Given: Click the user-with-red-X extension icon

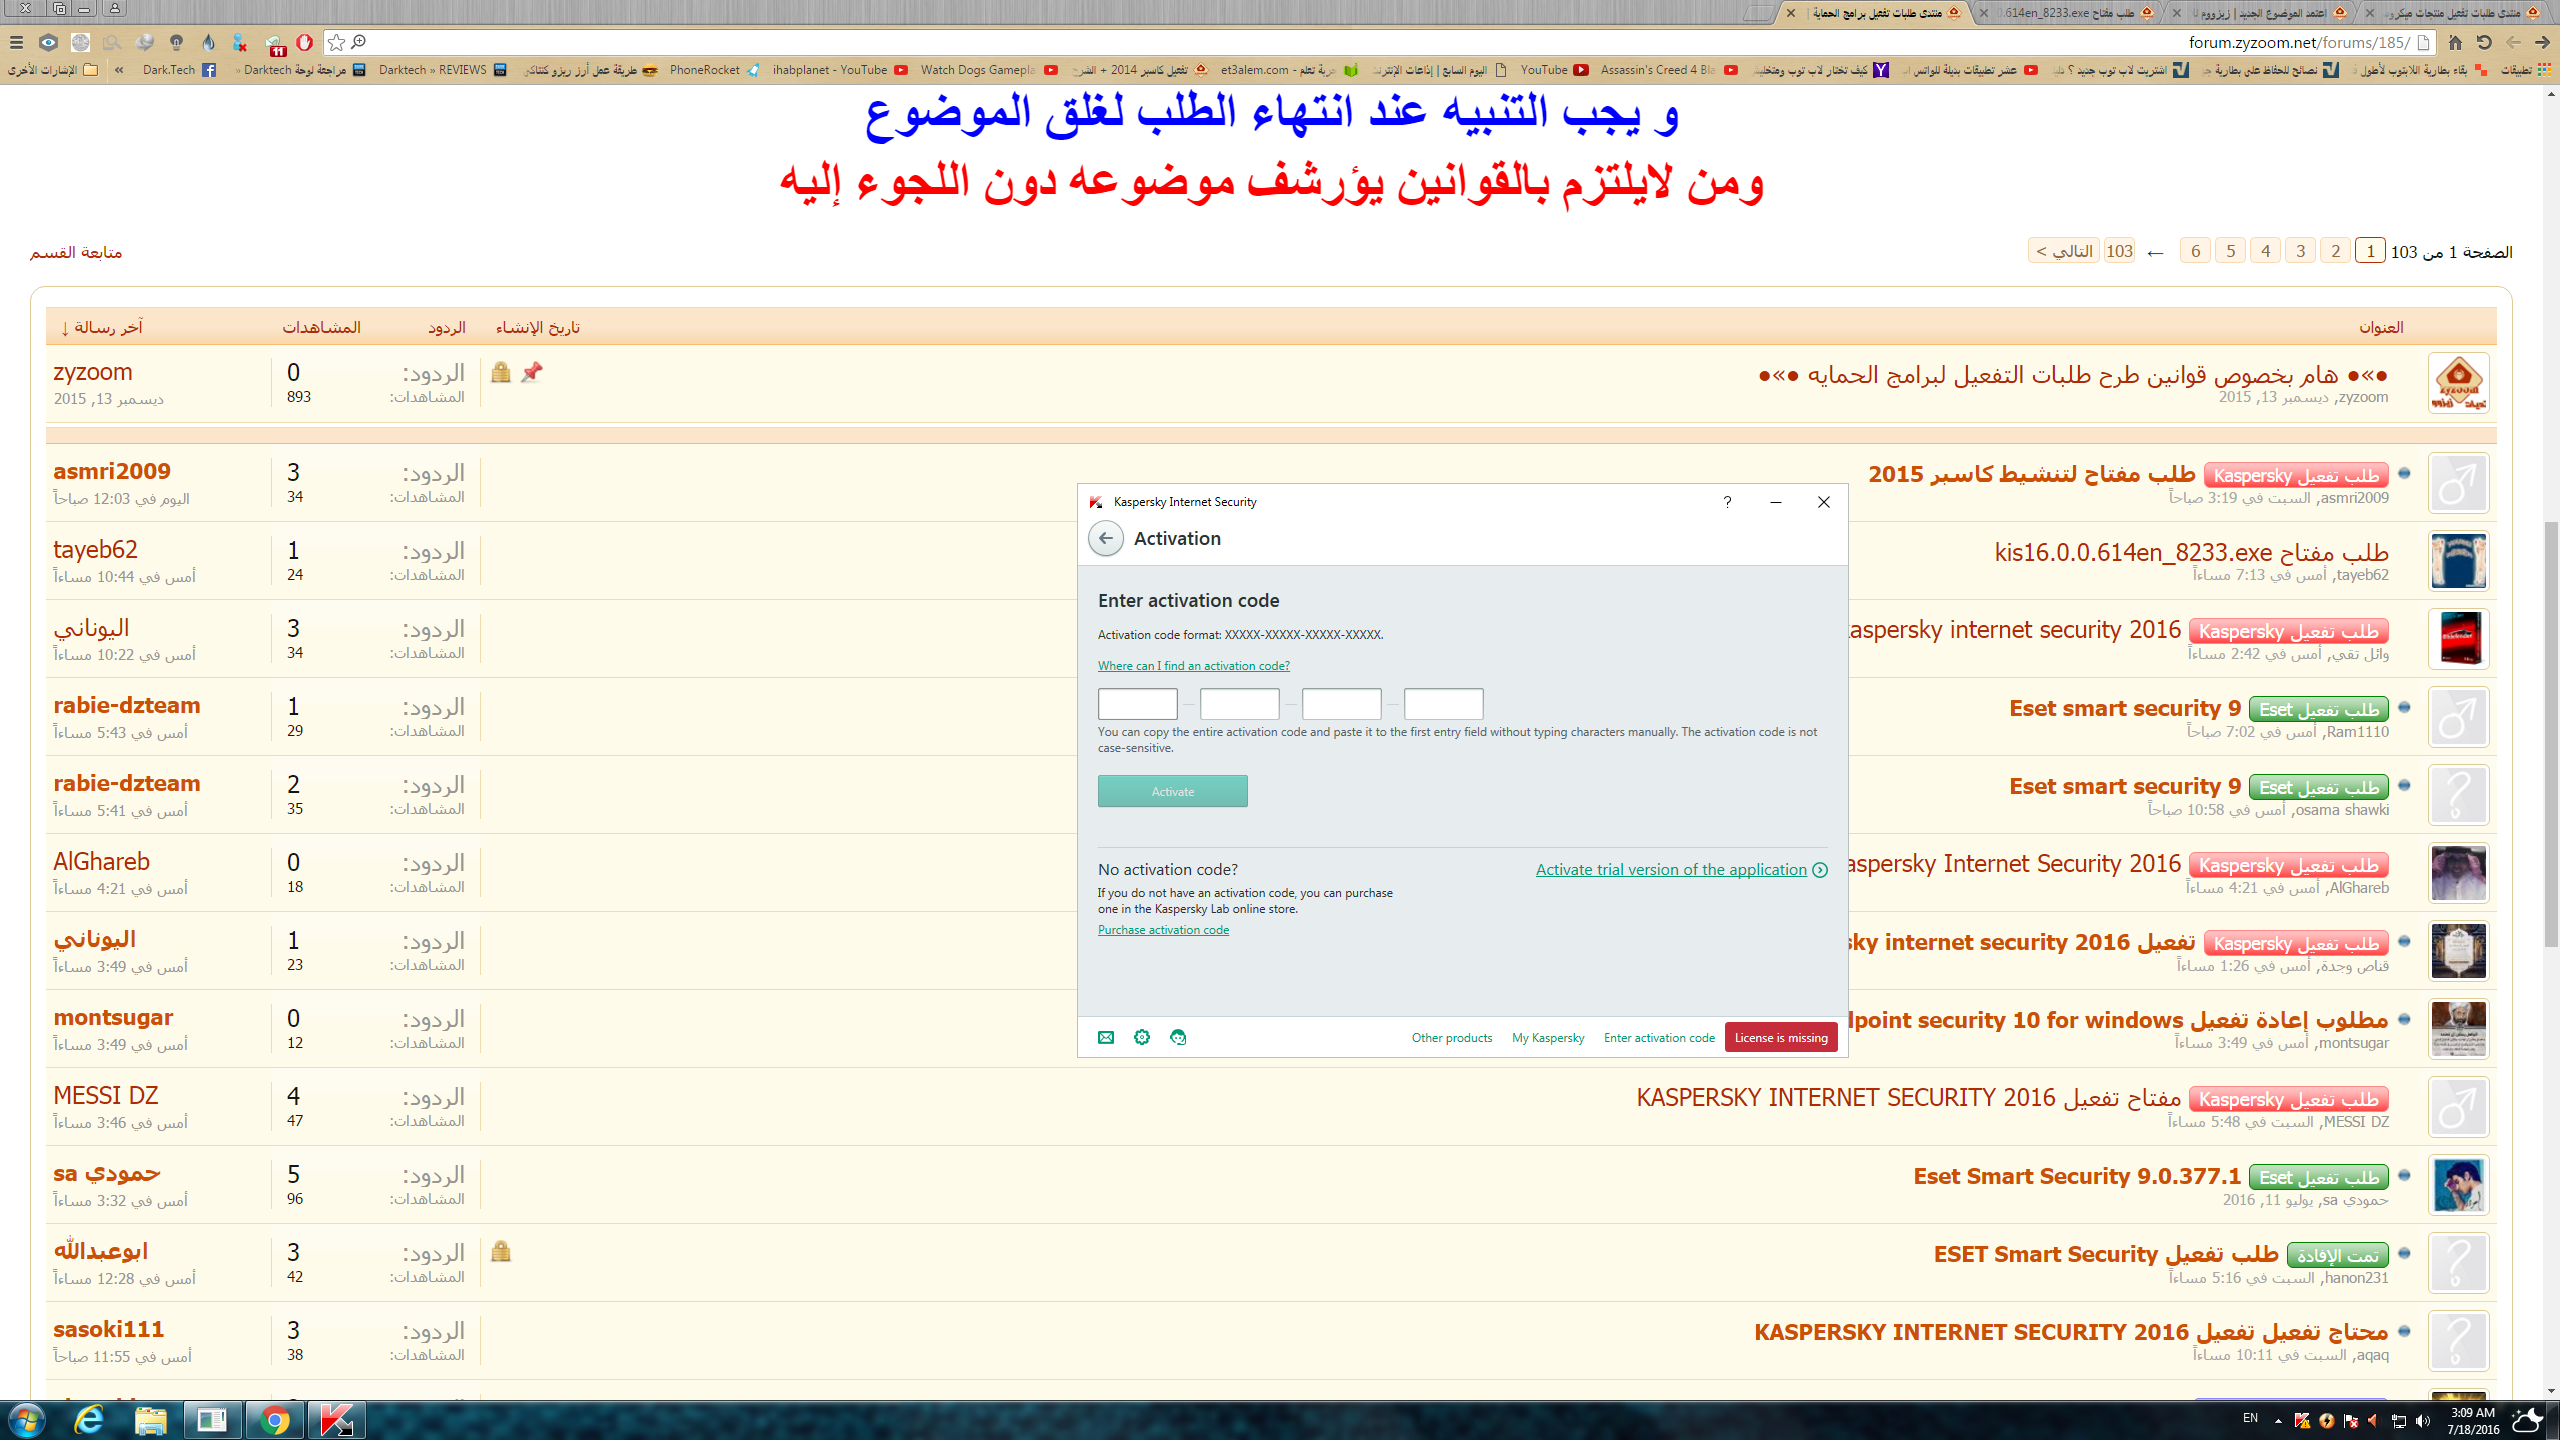Looking at the screenshot, I should pos(240,42).
